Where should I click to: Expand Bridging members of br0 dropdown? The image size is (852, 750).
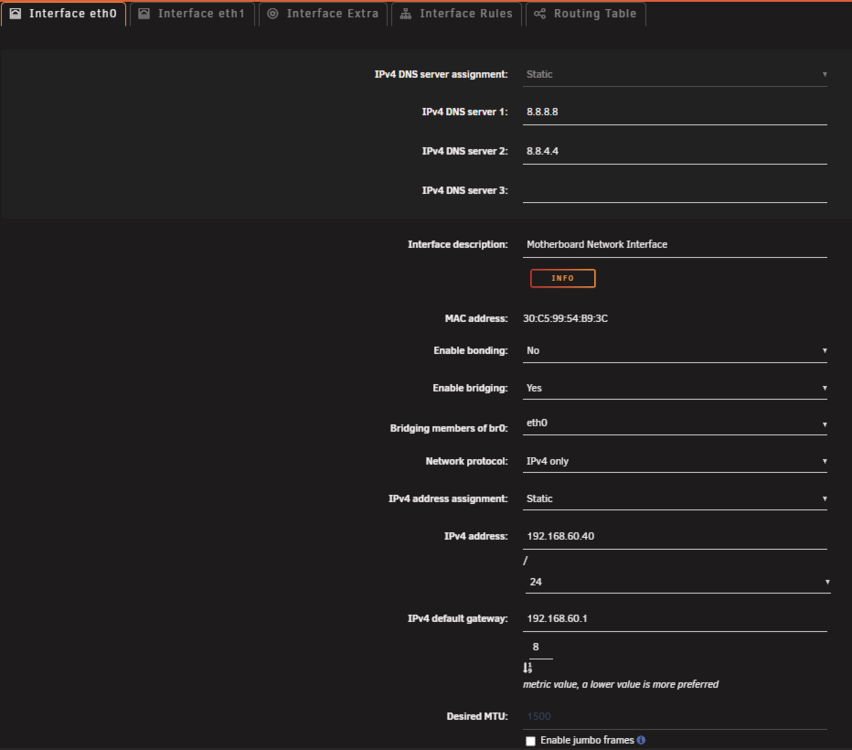tap(674, 423)
